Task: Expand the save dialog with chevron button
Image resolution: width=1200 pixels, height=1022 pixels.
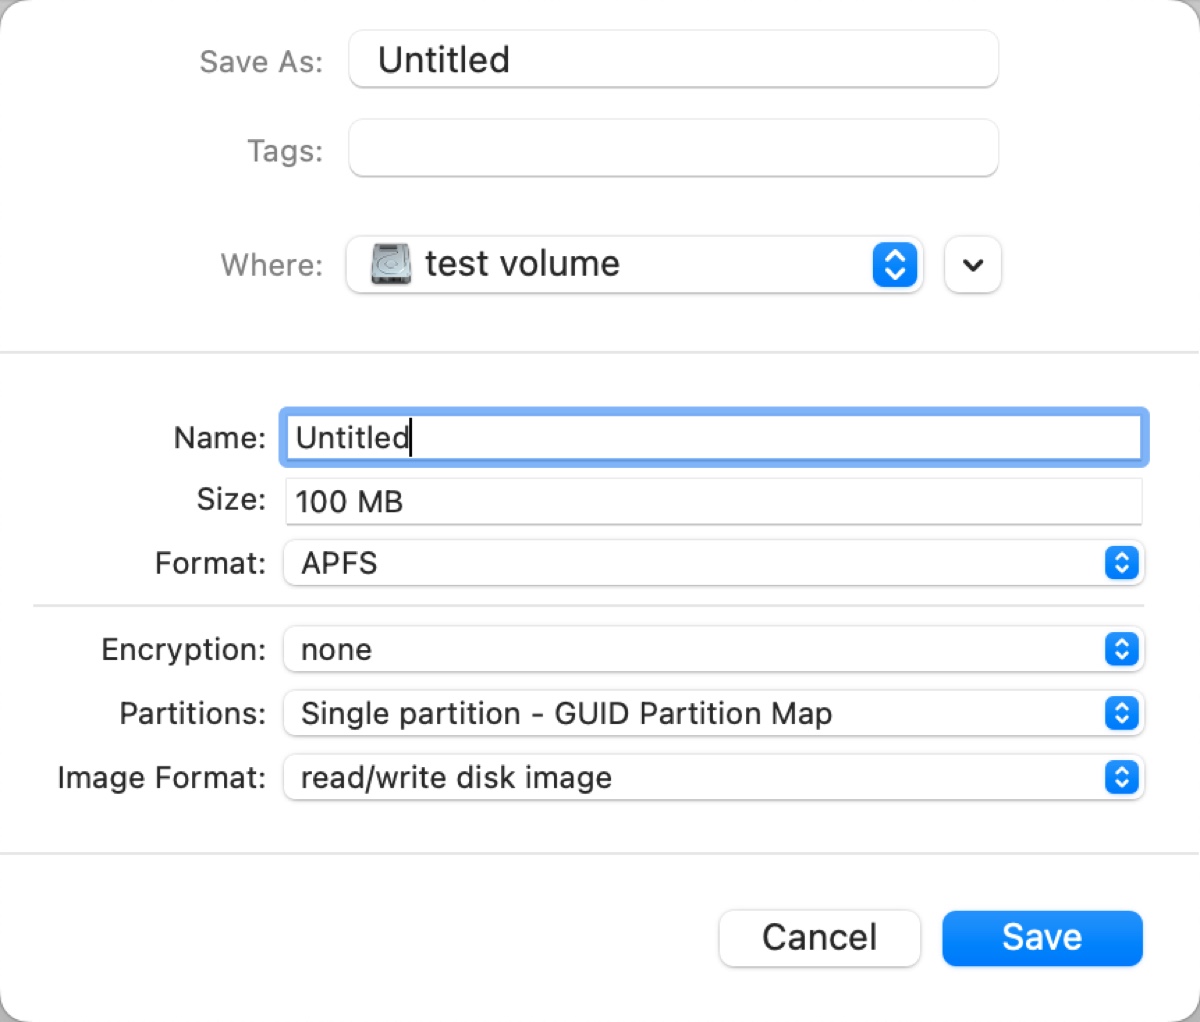Action: 972,265
